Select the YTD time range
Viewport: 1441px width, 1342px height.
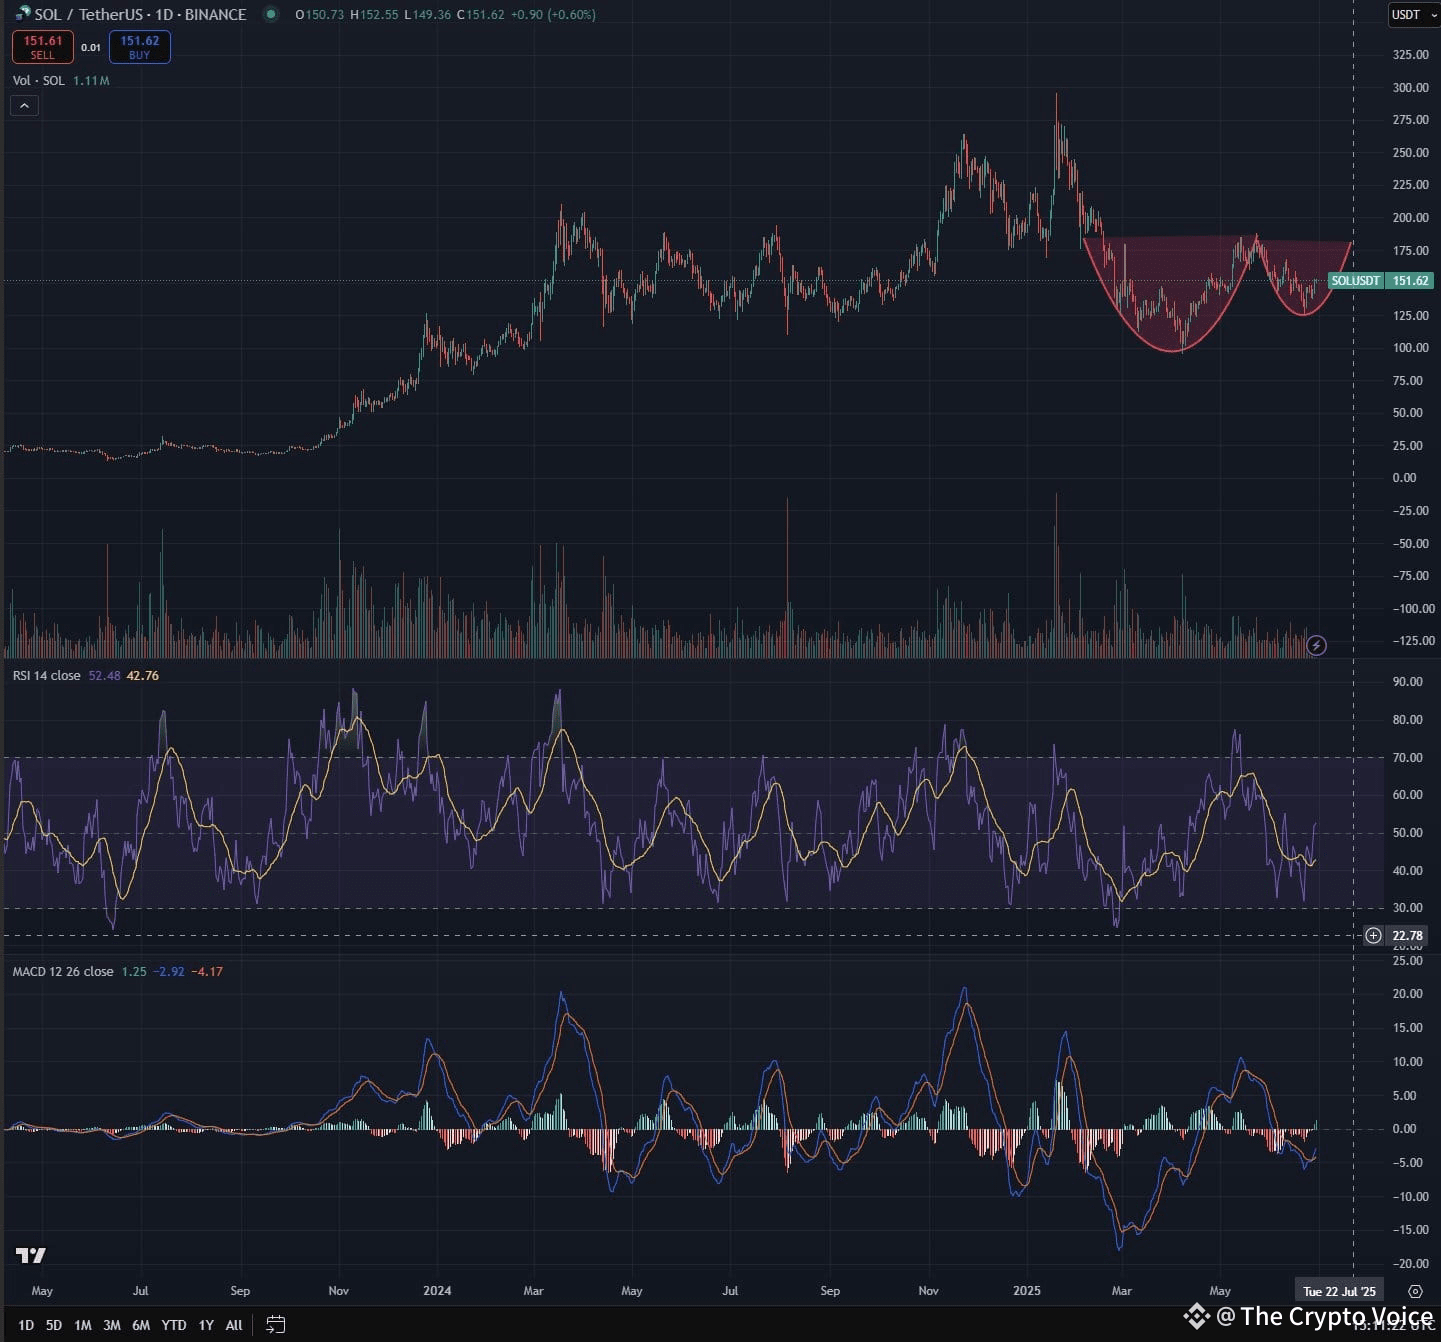point(174,1325)
